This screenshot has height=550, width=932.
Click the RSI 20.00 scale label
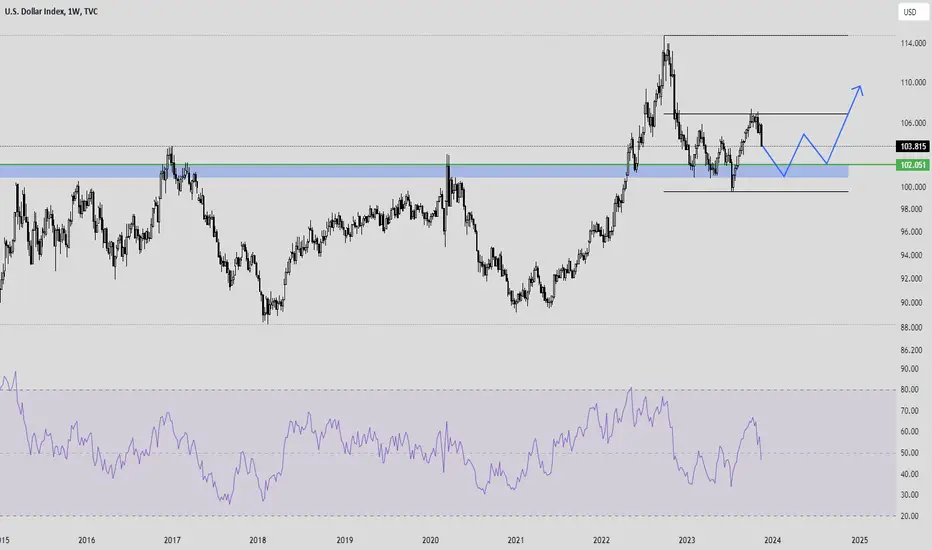pyautogui.click(x=909, y=516)
